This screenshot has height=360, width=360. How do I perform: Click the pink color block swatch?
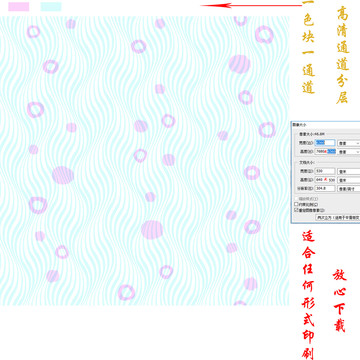point(18,7)
